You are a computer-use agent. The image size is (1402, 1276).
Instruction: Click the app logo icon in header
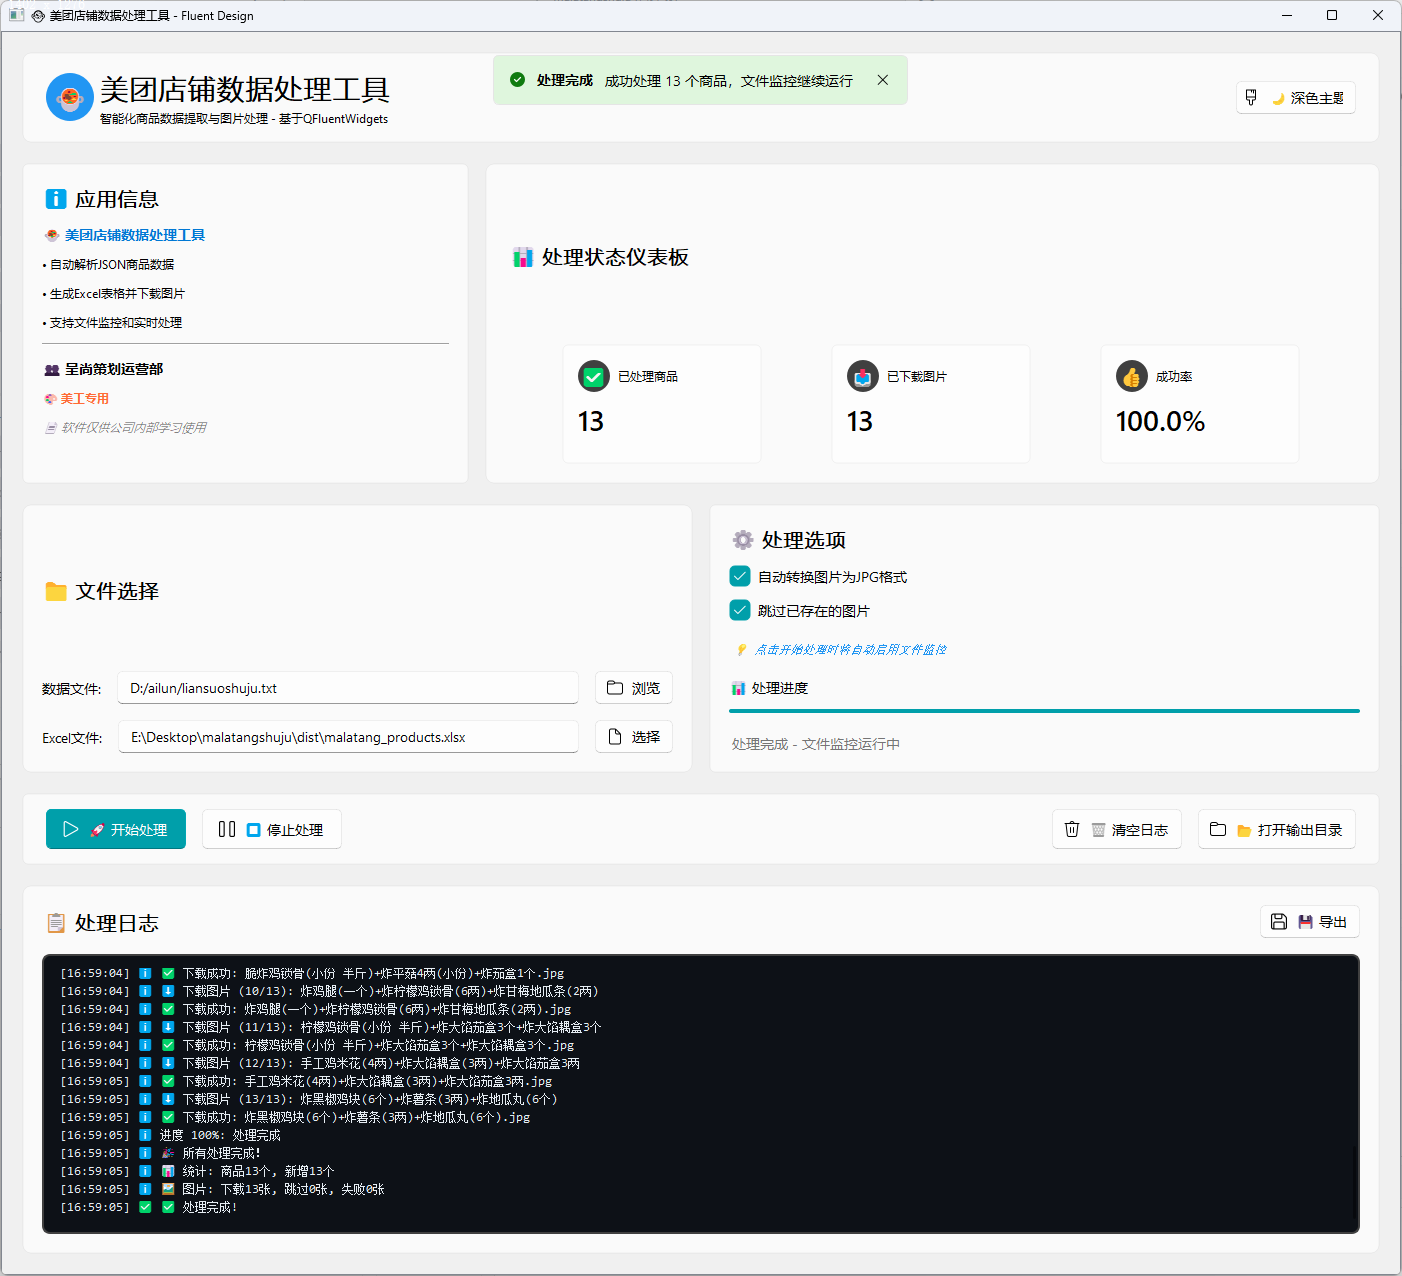coord(70,97)
